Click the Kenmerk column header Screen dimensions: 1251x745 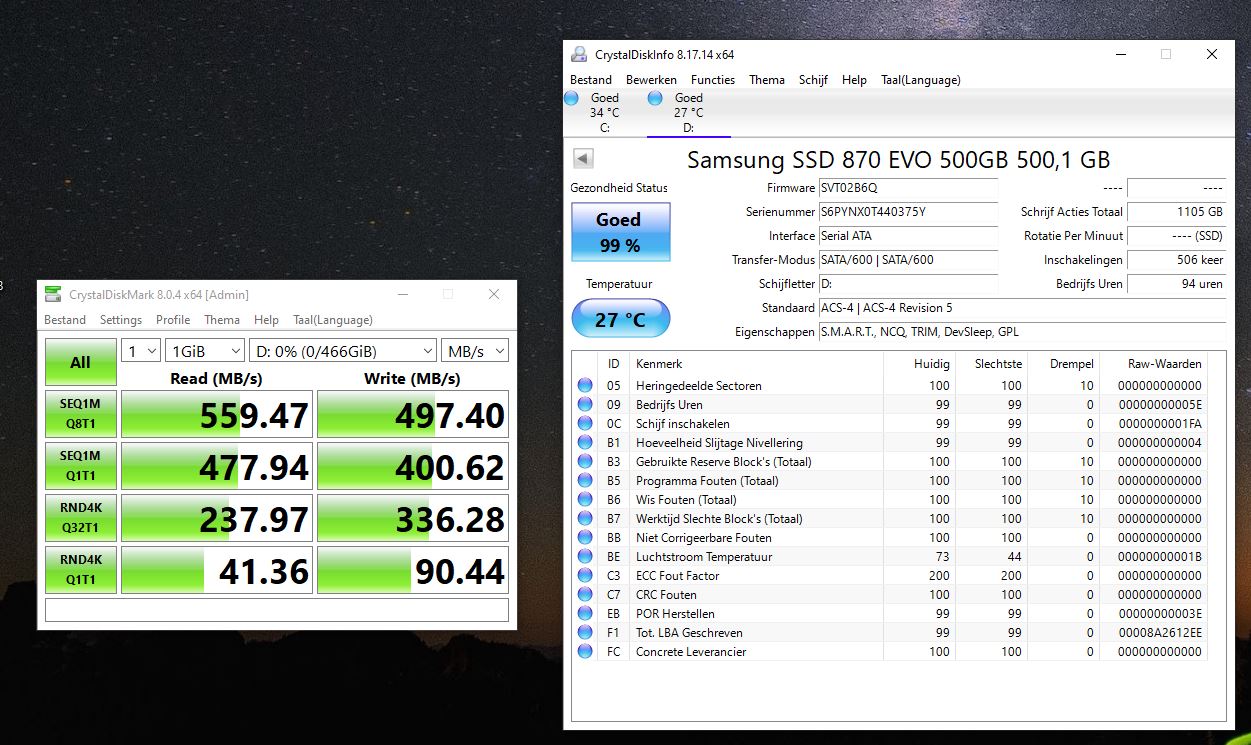(757, 364)
